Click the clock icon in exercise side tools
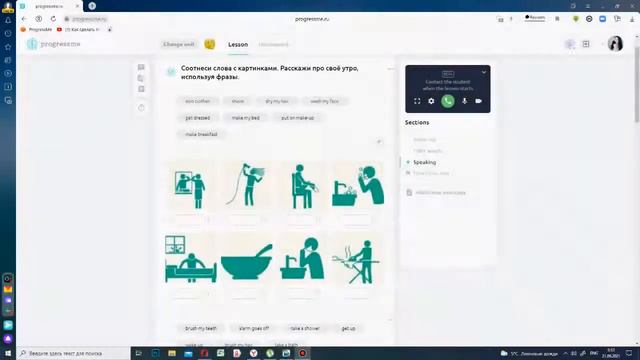The width and height of the screenshot is (640, 360). coord(141,108)
